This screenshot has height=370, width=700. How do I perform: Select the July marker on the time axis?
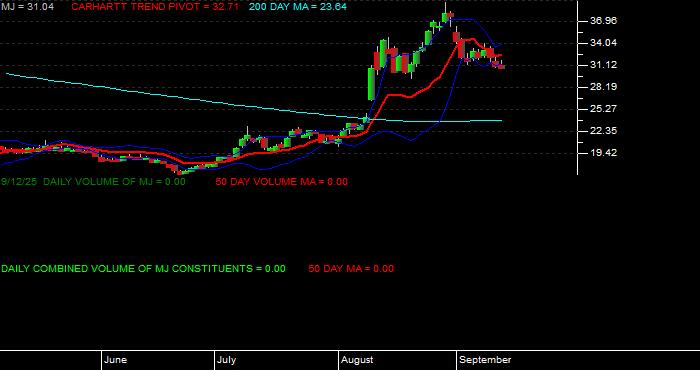coord(228,360)
